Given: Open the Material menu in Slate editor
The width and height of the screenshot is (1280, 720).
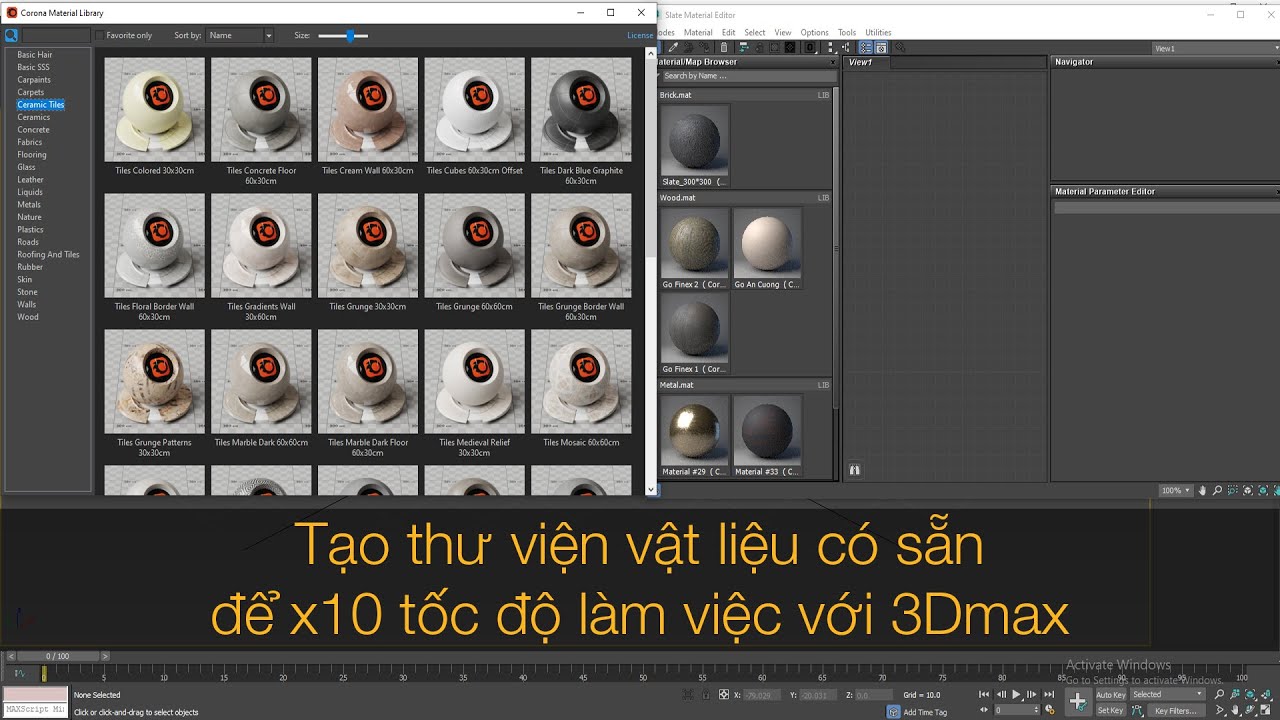Looking at the screenshot, I should click(698, 32).
